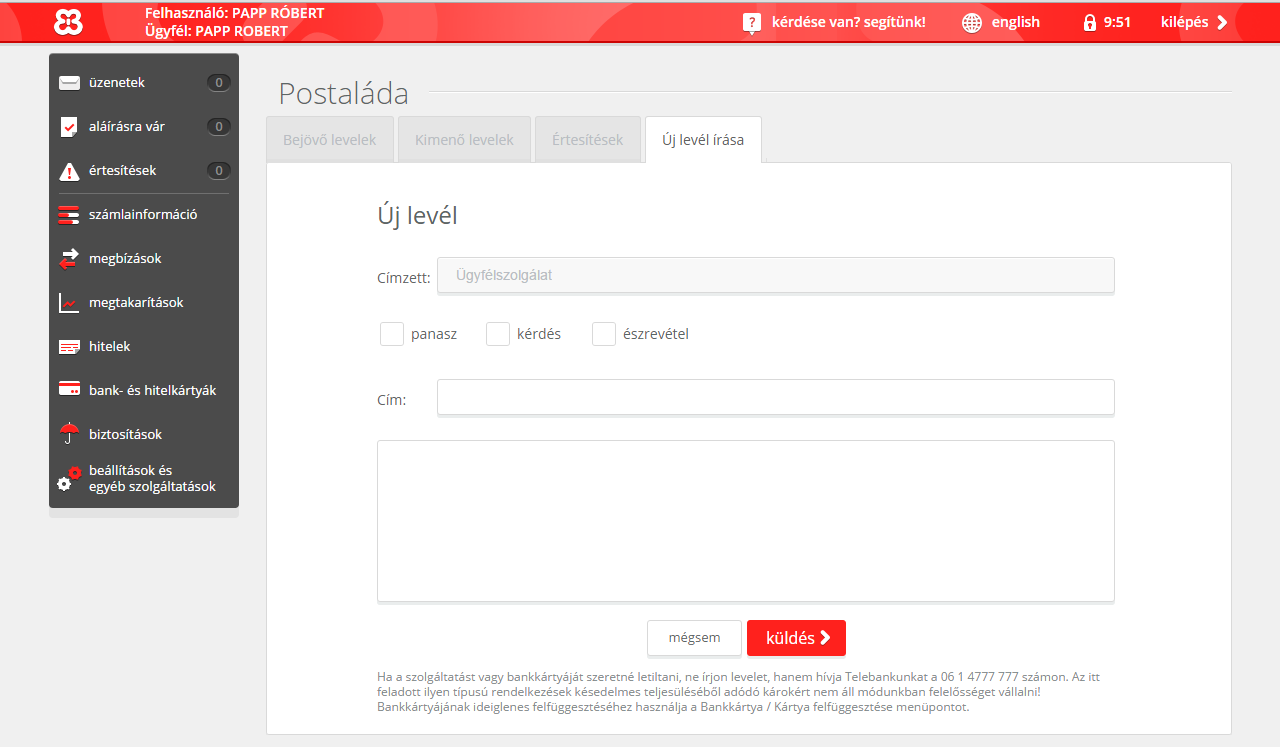Switch language via english link
Screen dimensions: 1280x747
[1016, 22]
